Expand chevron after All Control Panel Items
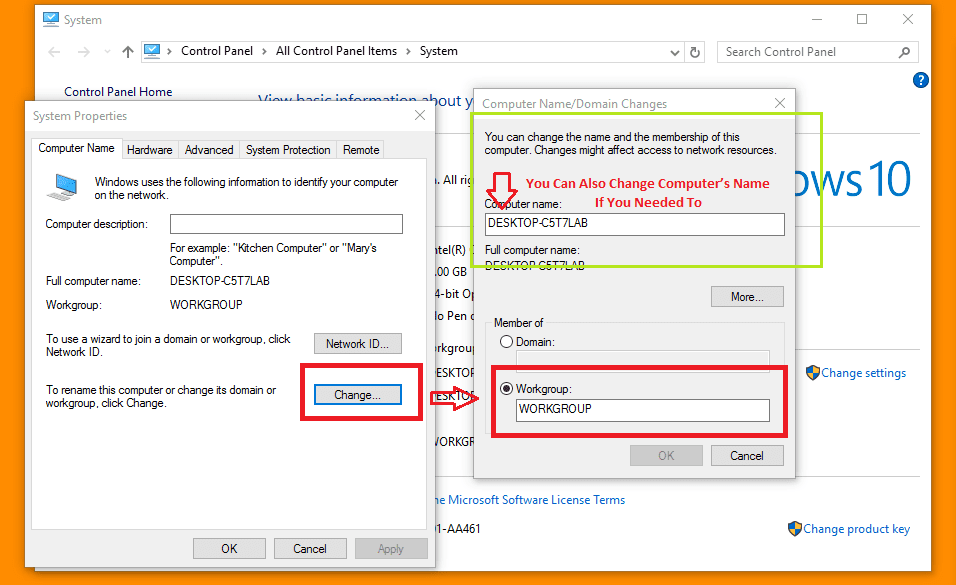Viewport: 956px width, 585px height. [x=408, y=52]
